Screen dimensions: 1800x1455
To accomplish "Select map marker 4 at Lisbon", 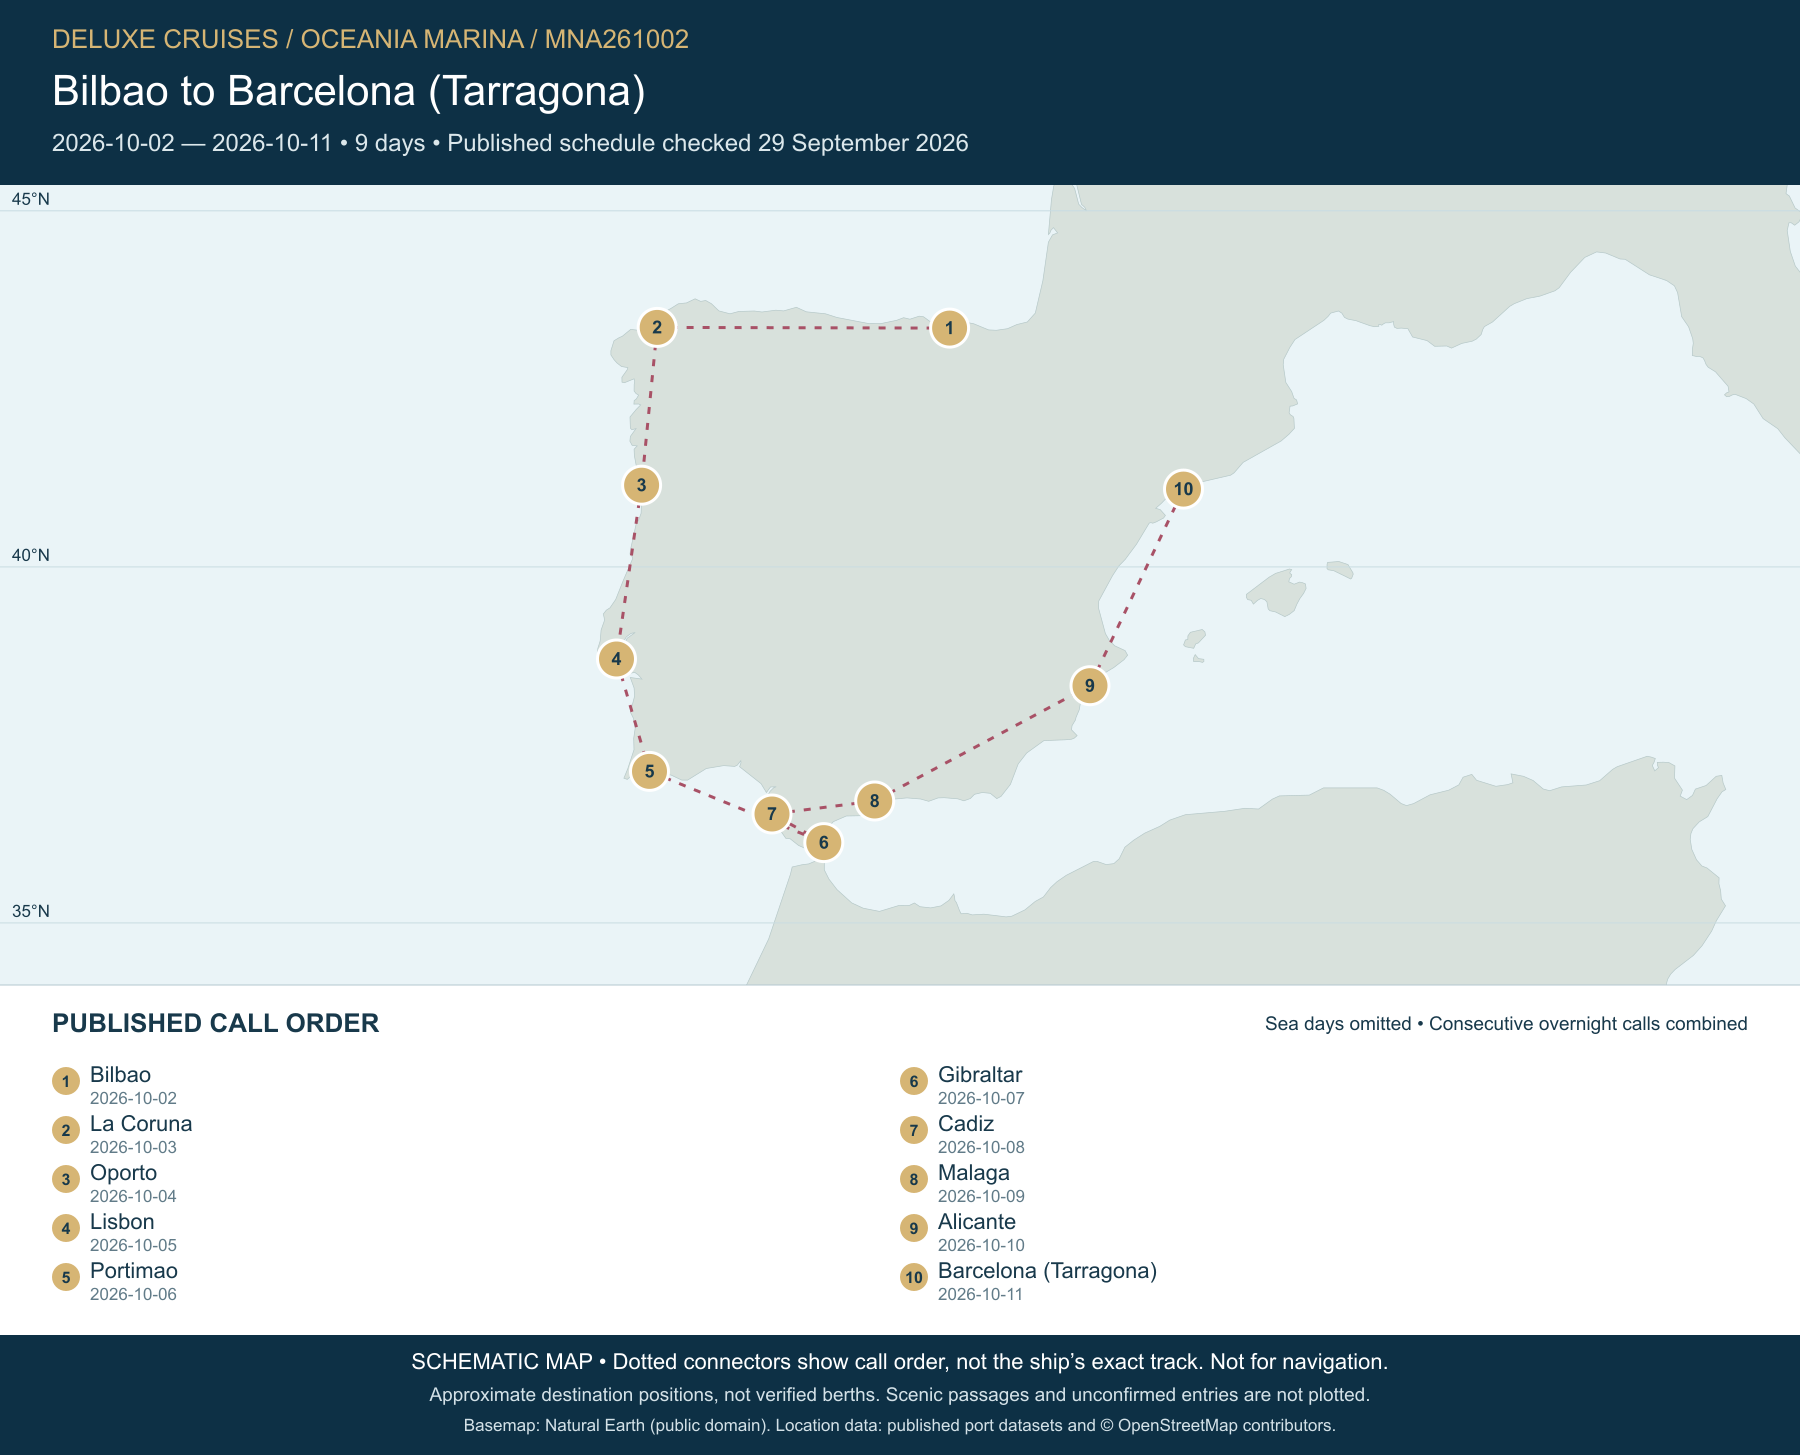I will click(x=617, y=659).
